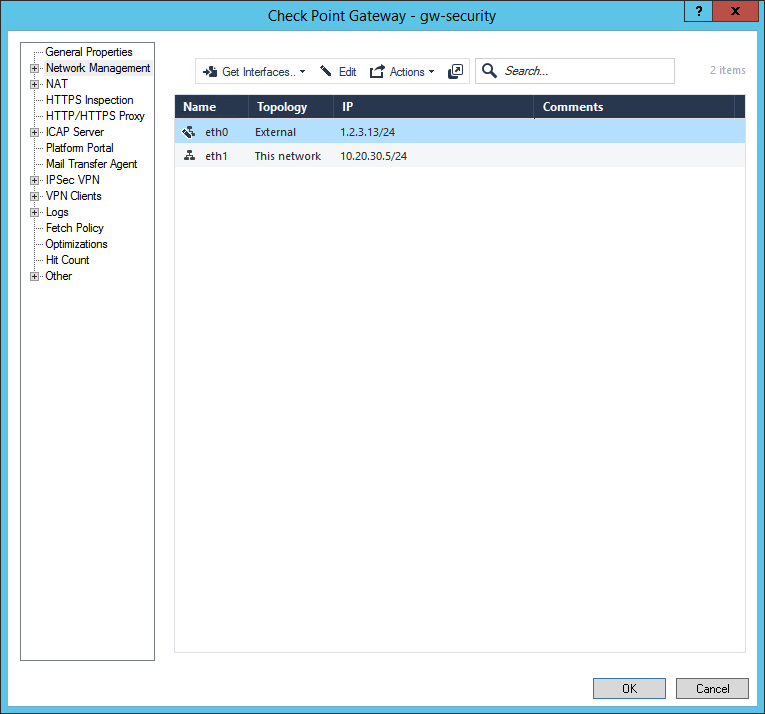Click the Edit pencil icon
This screenshot has height=714, width=765.
(326, 72)
